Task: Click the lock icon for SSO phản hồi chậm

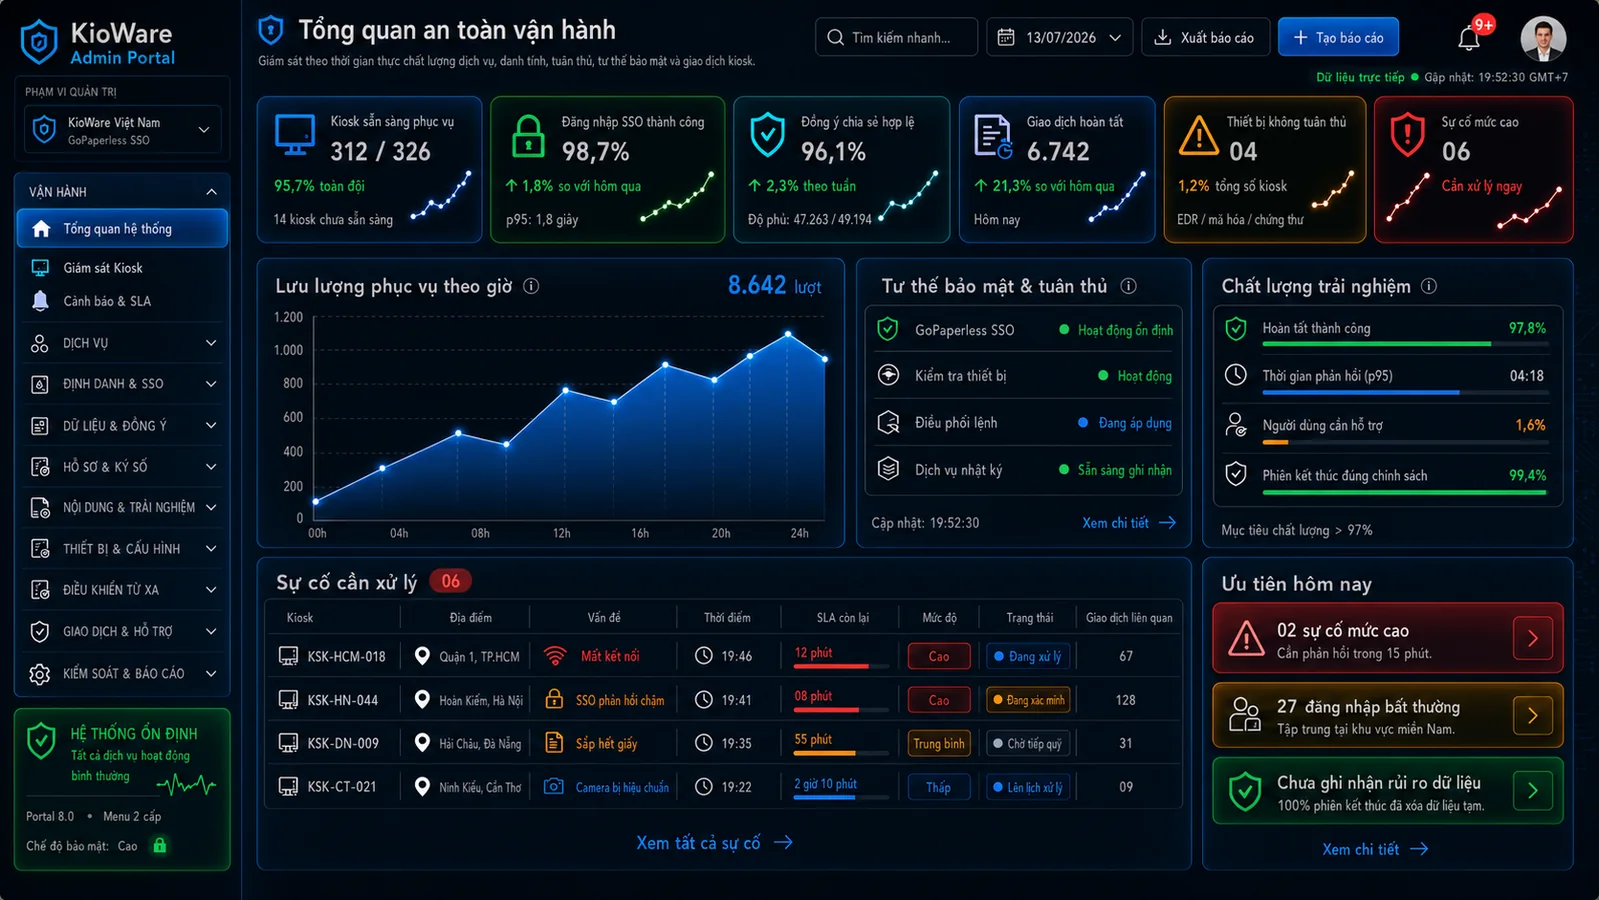Action: click(554, 699)
